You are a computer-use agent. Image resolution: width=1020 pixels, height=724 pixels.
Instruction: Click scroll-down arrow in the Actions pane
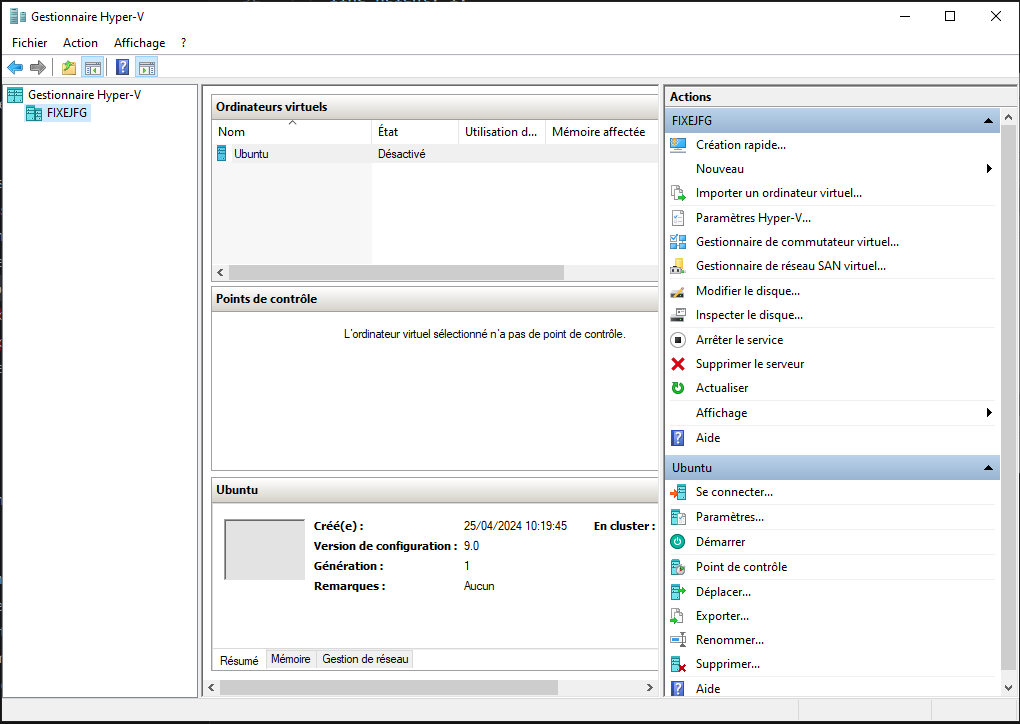[1008, 688]
